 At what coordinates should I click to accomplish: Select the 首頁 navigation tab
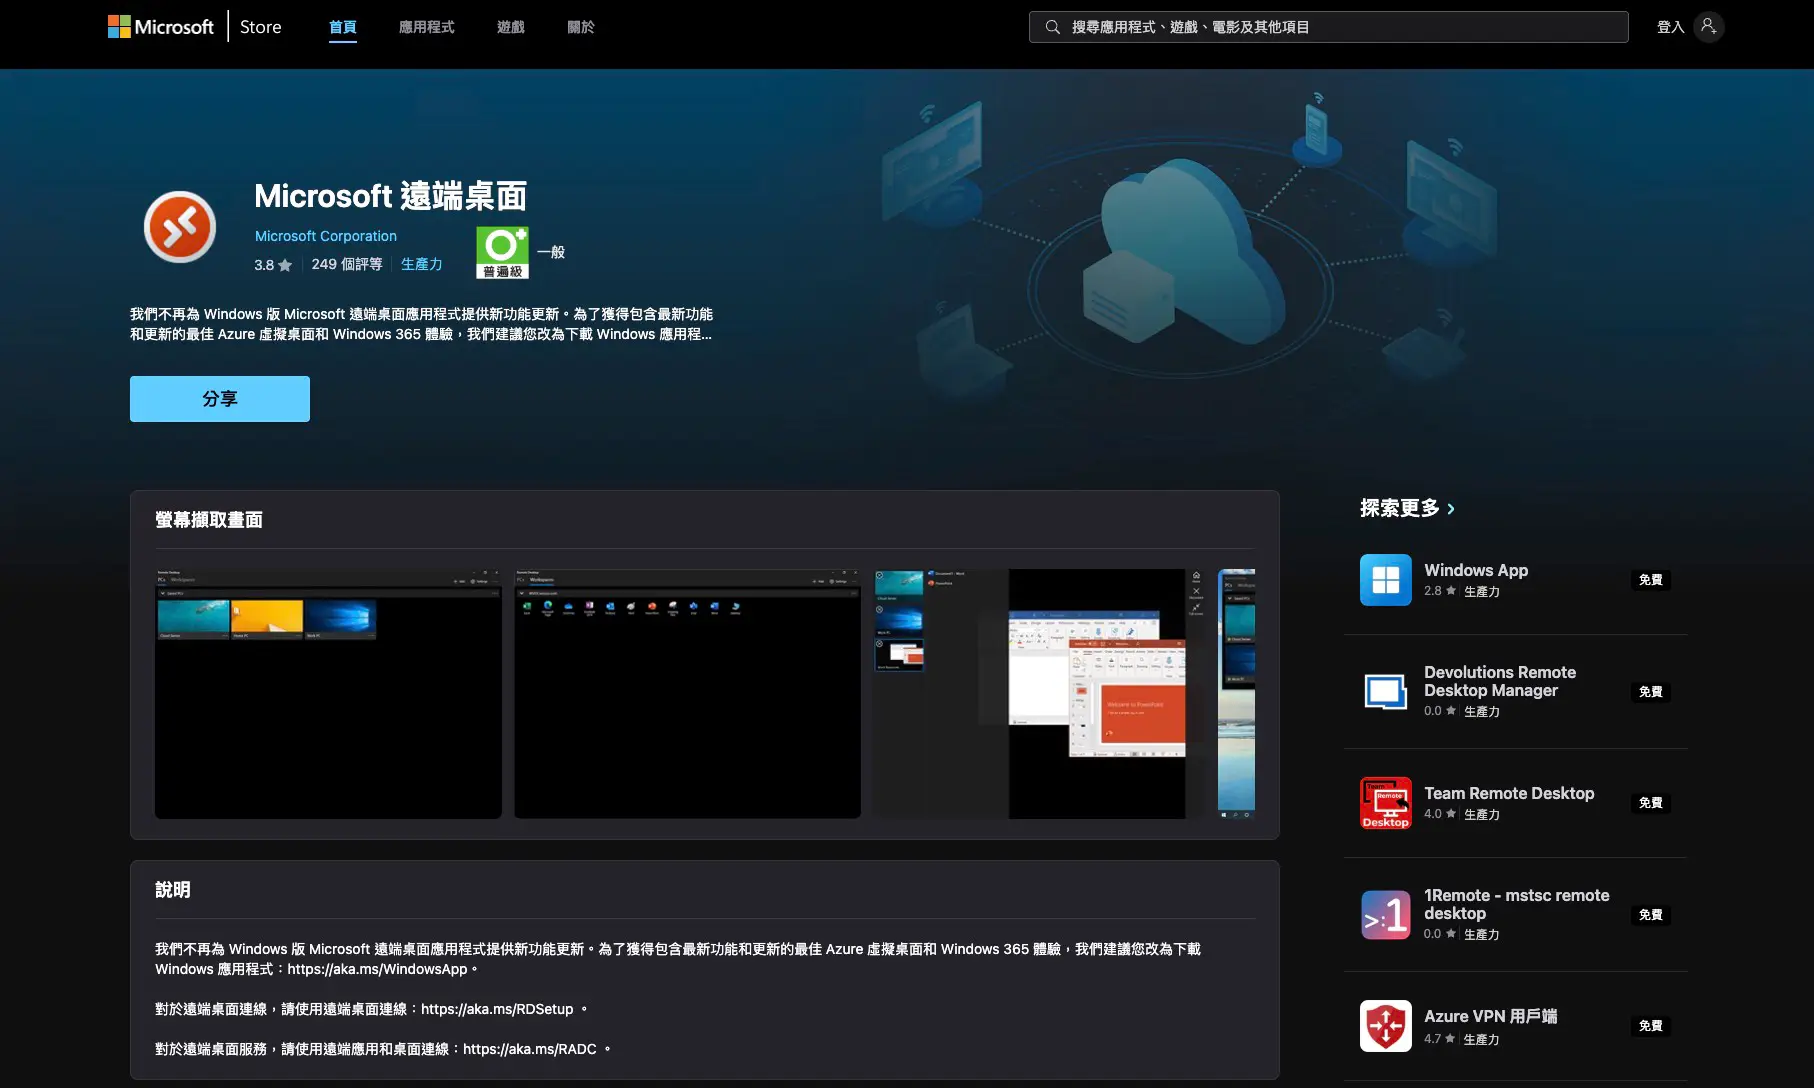pyautogui.click(x=343, y=27)
